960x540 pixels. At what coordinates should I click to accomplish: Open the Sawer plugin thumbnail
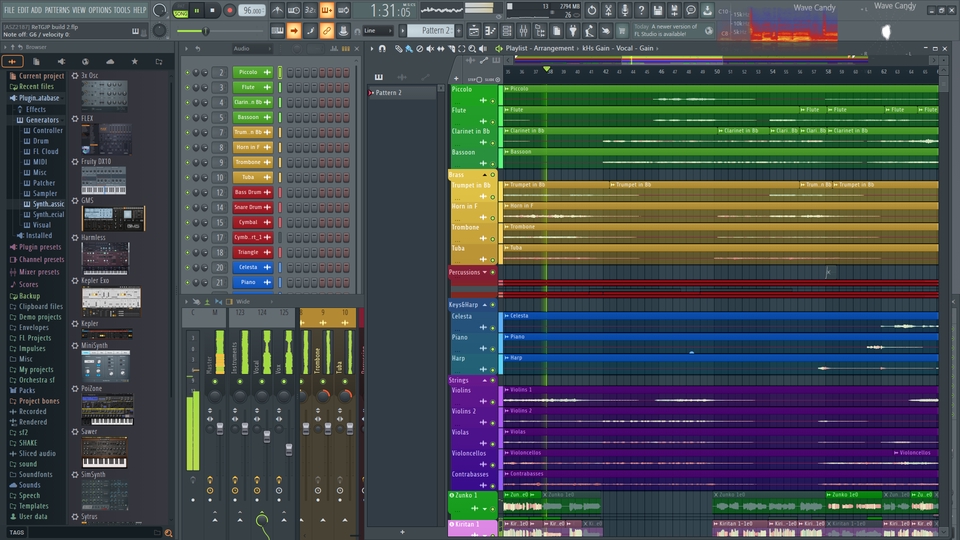tap(105, 452)
